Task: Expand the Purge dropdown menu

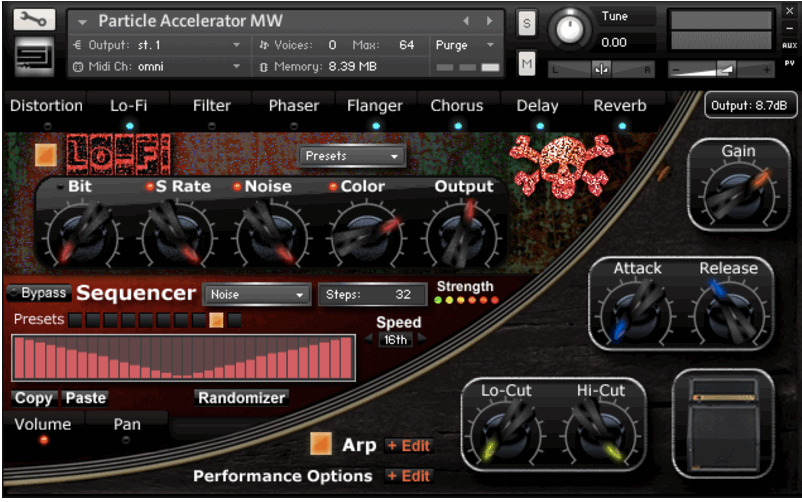Action: 465,45
